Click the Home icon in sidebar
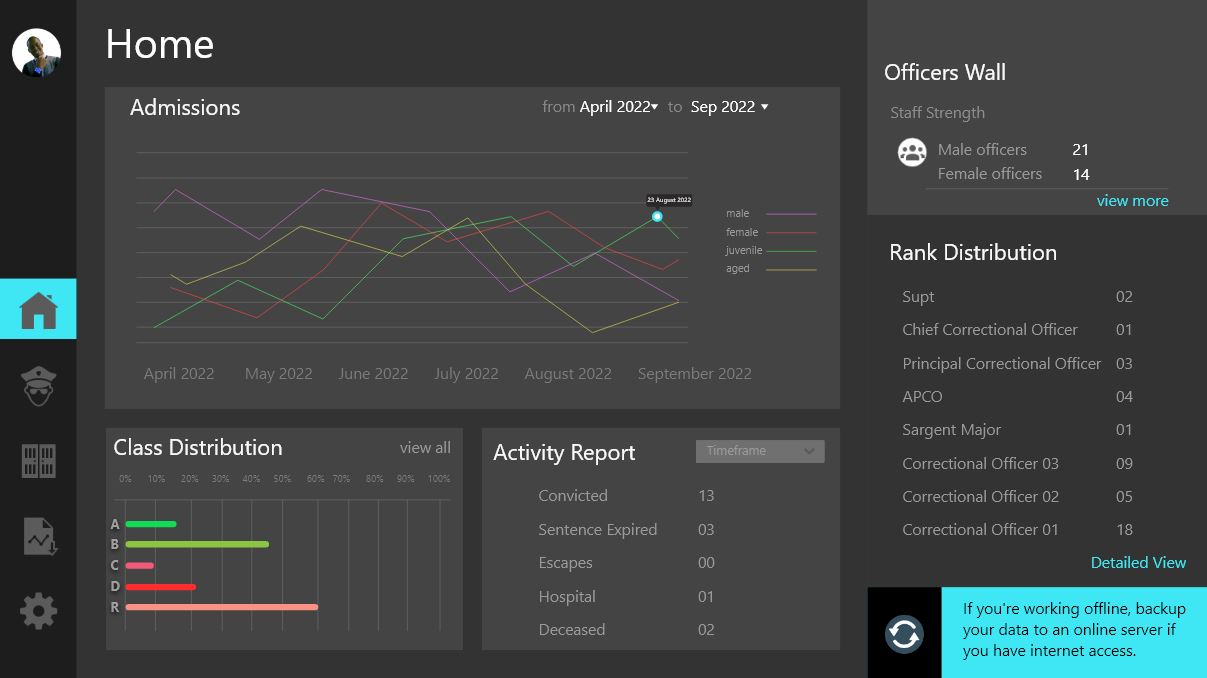The height and width of the screenshot is (678, 1207). [x=38, y=310]
